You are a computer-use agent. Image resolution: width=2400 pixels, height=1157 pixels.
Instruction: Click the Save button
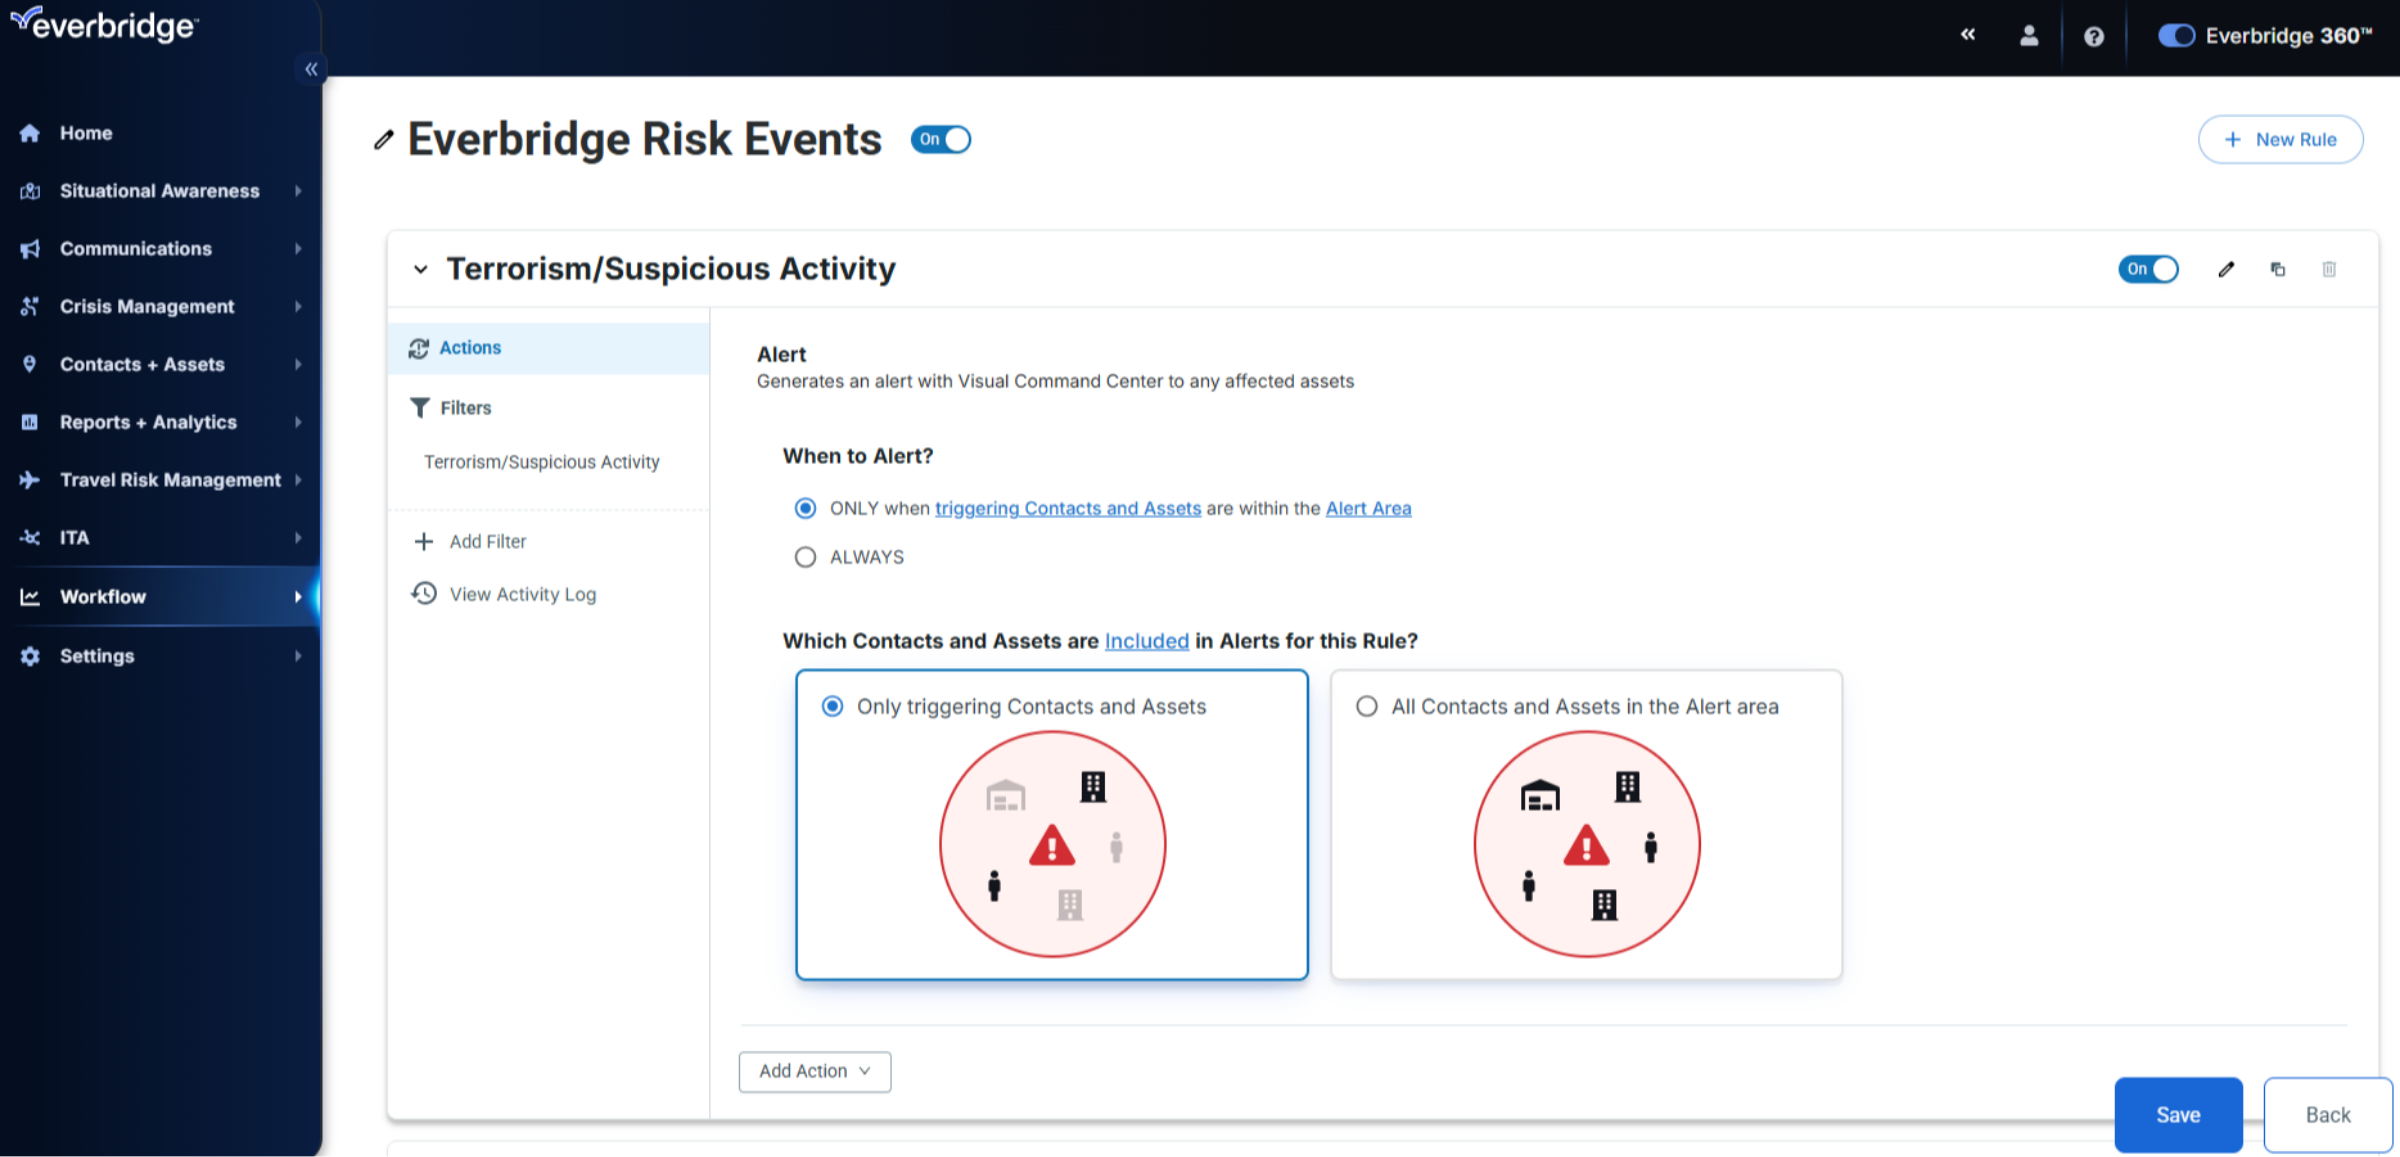[x=2178, y=1115]
